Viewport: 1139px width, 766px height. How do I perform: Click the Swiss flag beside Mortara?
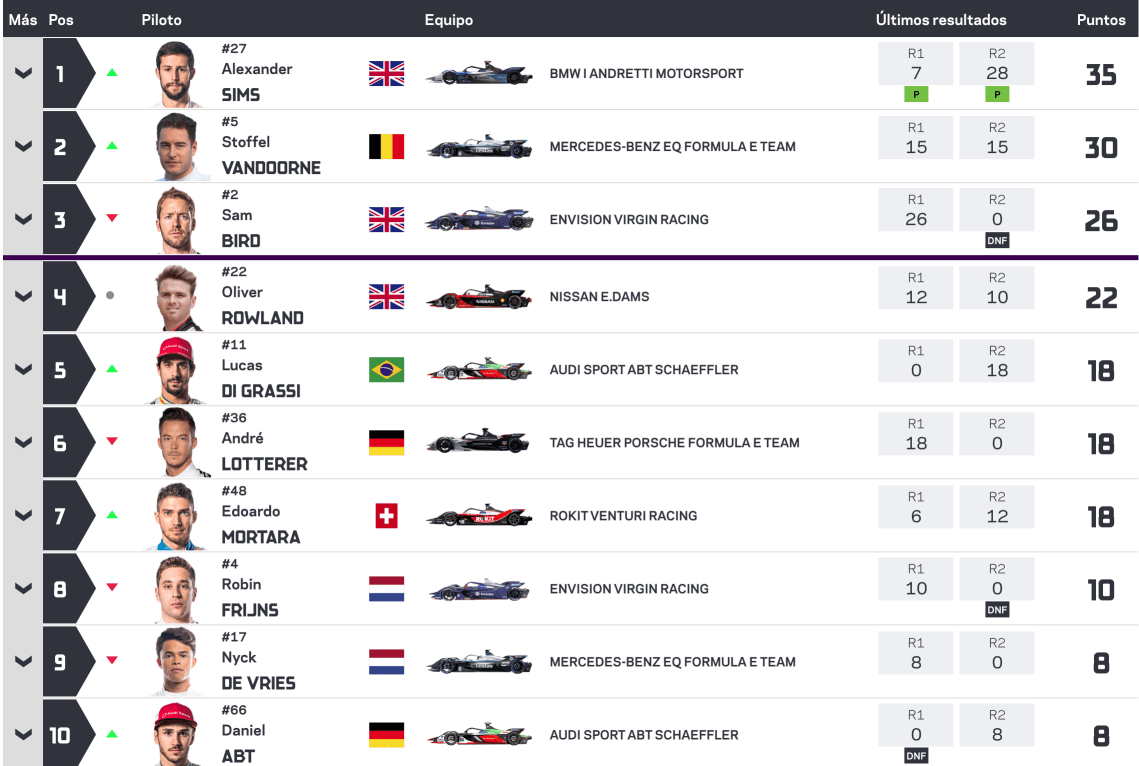pos(386,516)
